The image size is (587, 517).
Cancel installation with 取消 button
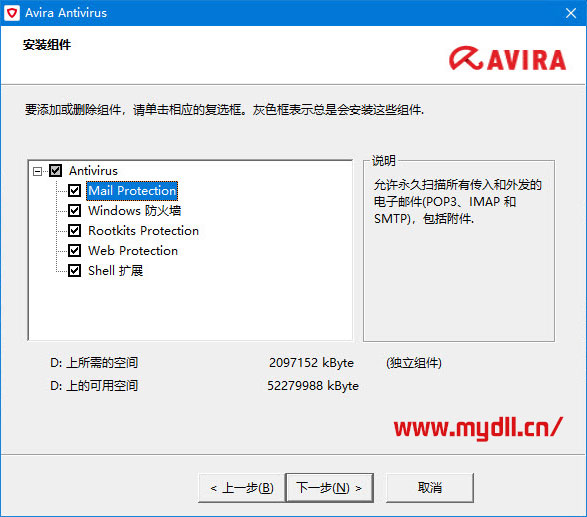coord(430,488)
